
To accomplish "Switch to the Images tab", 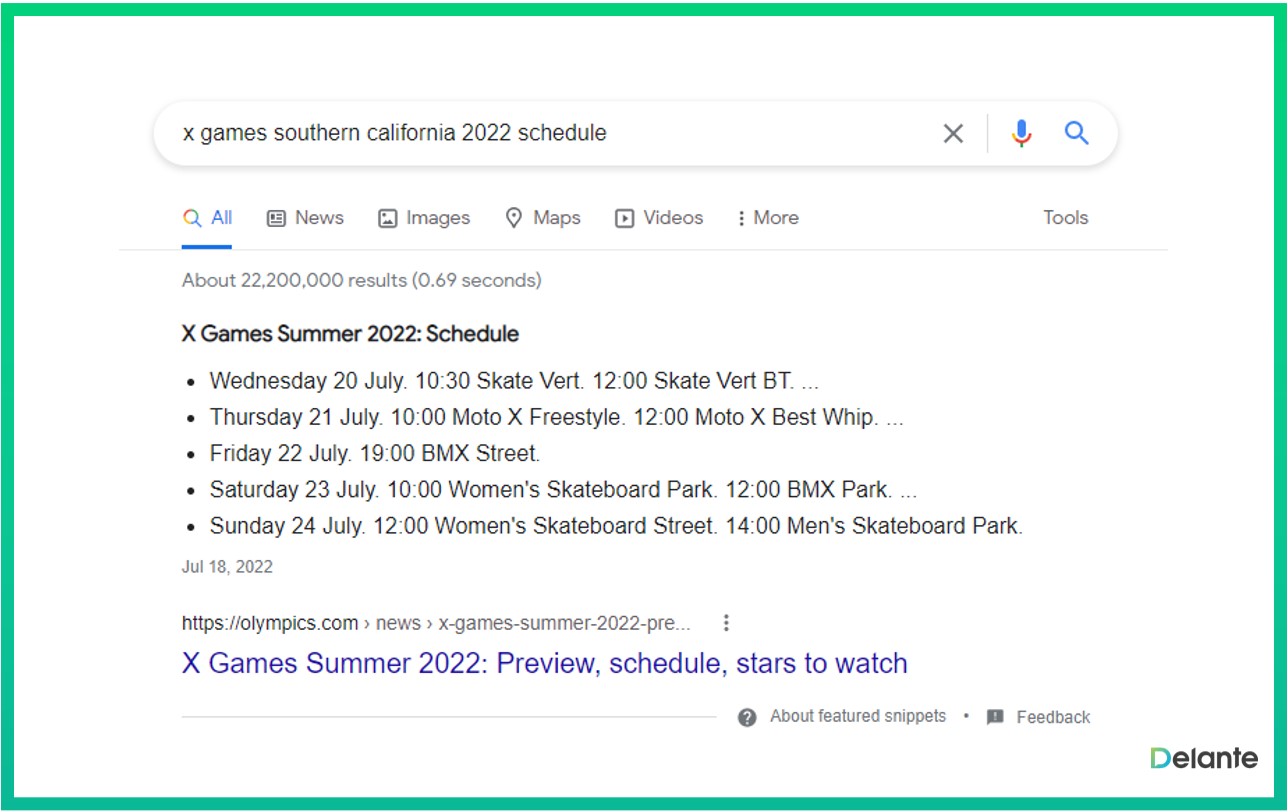I will [x=424, y=218].
